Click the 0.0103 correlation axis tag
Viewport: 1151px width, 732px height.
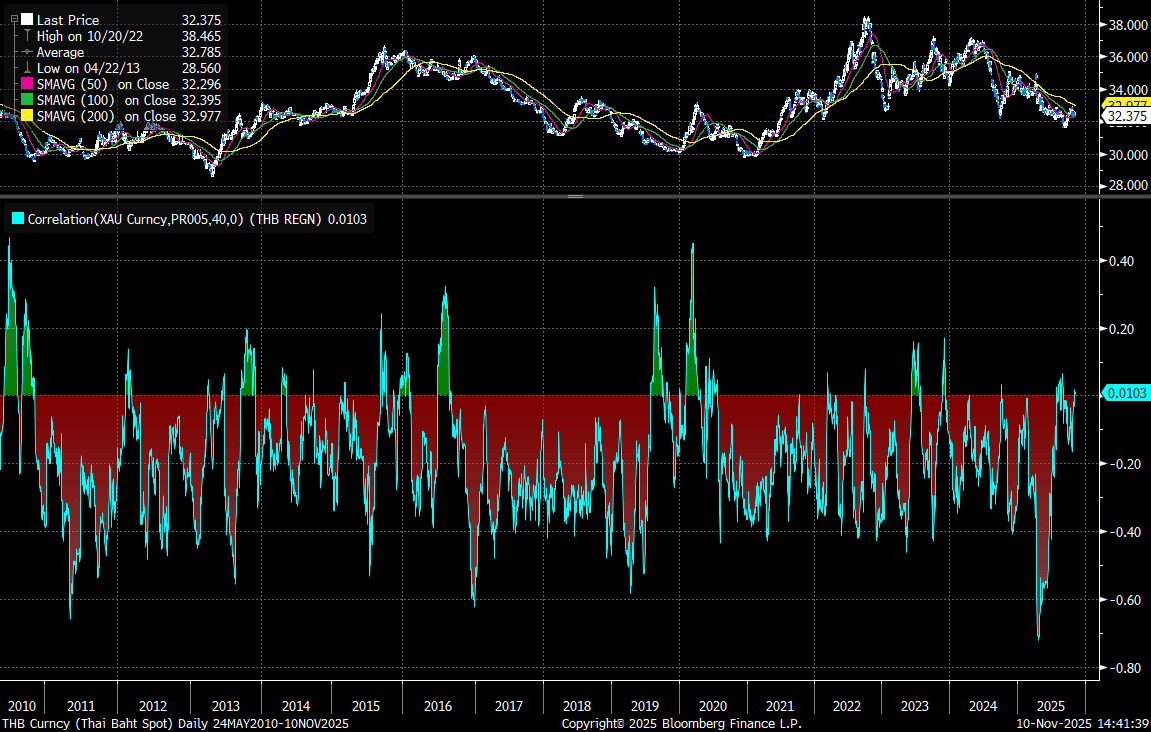pyautogui.click(x=1125, y=394)
